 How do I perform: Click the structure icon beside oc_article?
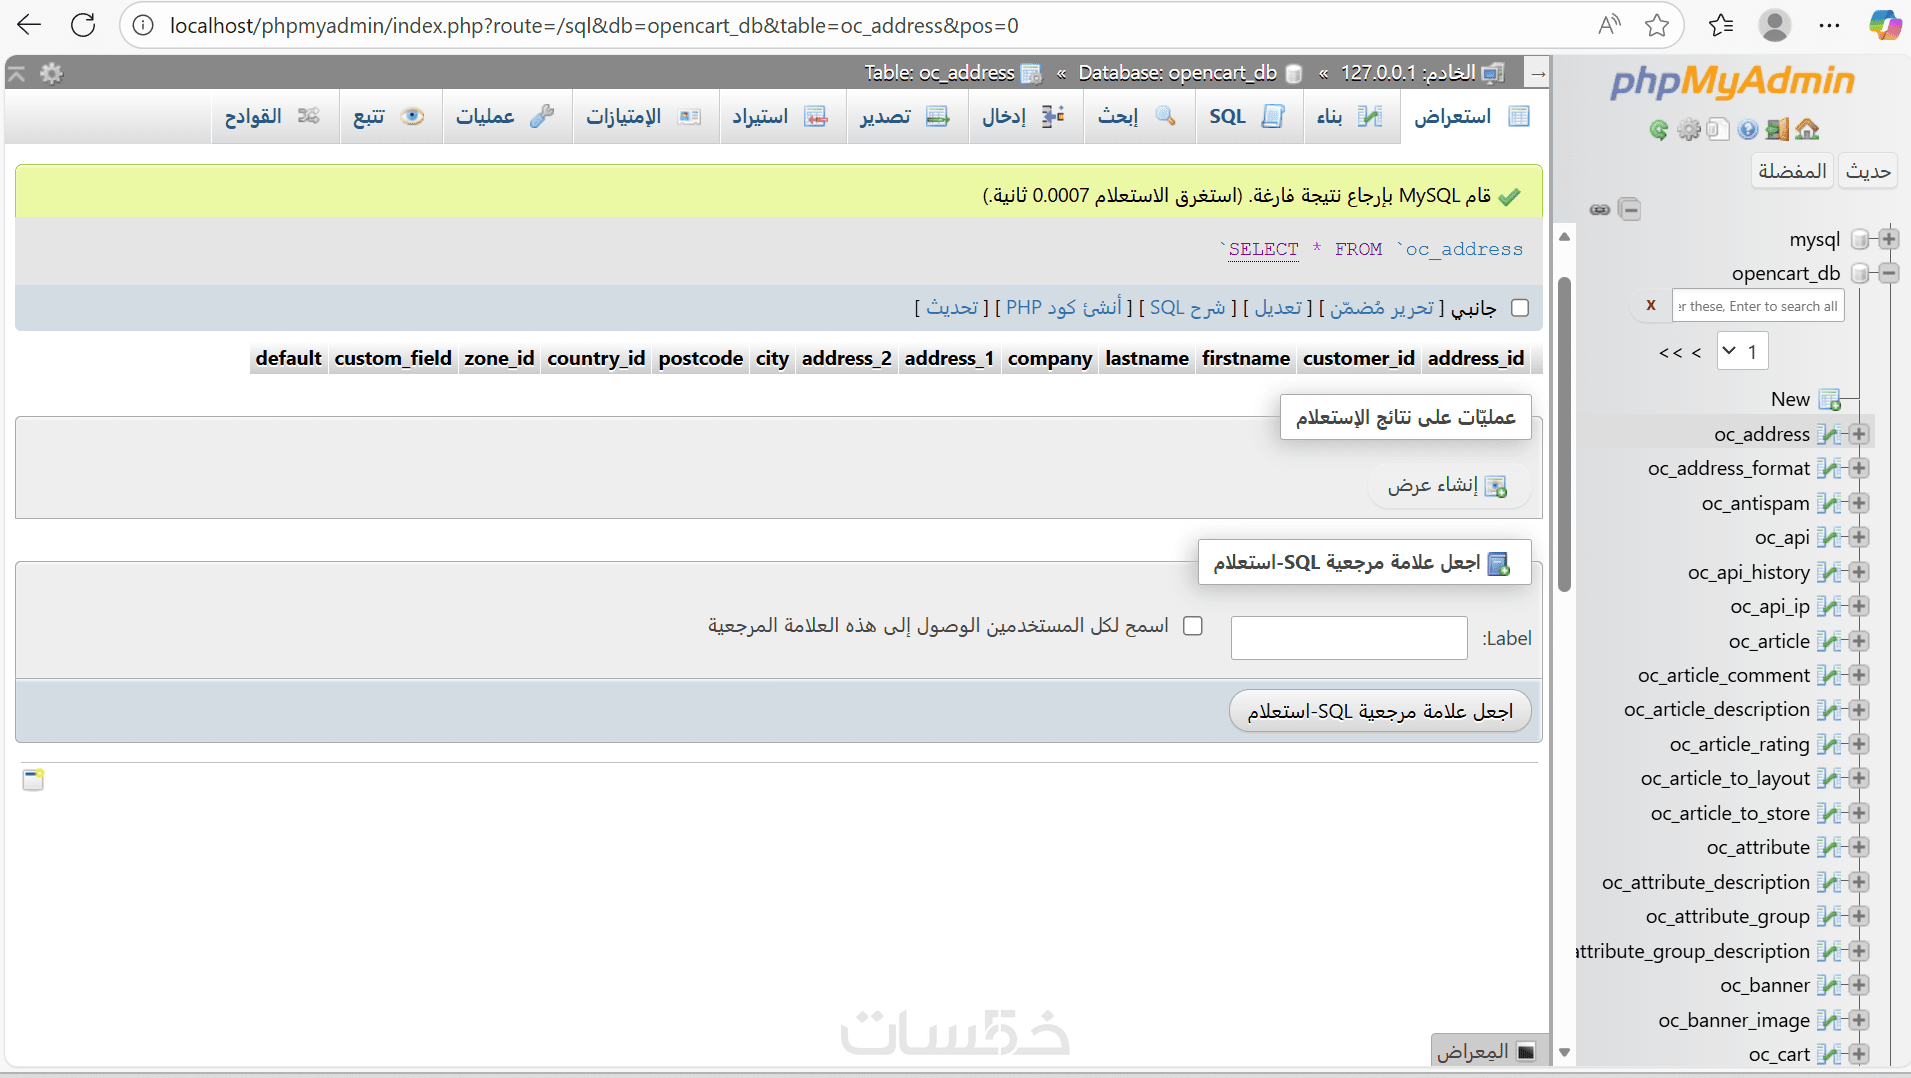(1829, 641)
